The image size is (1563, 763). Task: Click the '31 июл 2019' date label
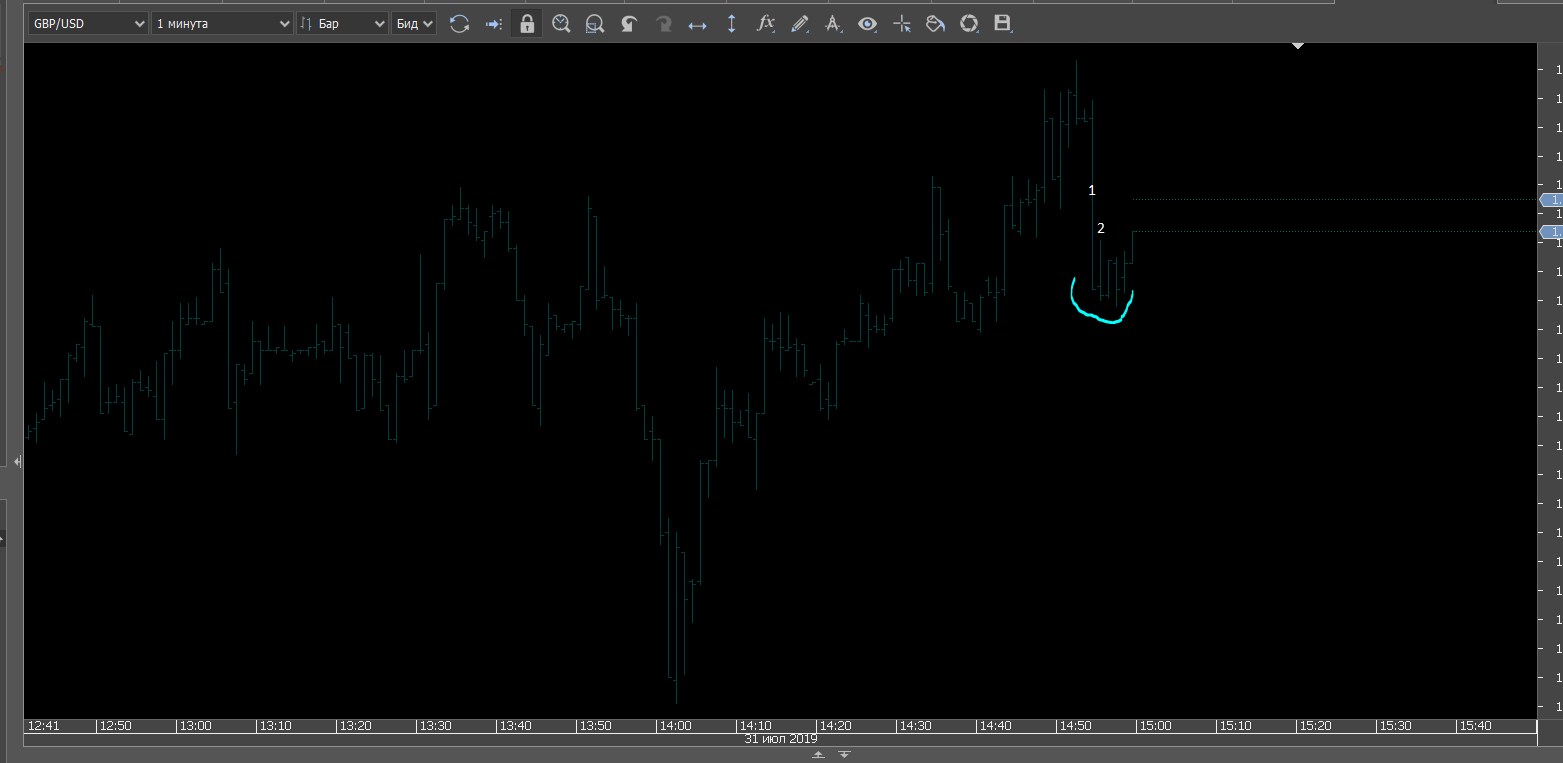coord(781,739)
